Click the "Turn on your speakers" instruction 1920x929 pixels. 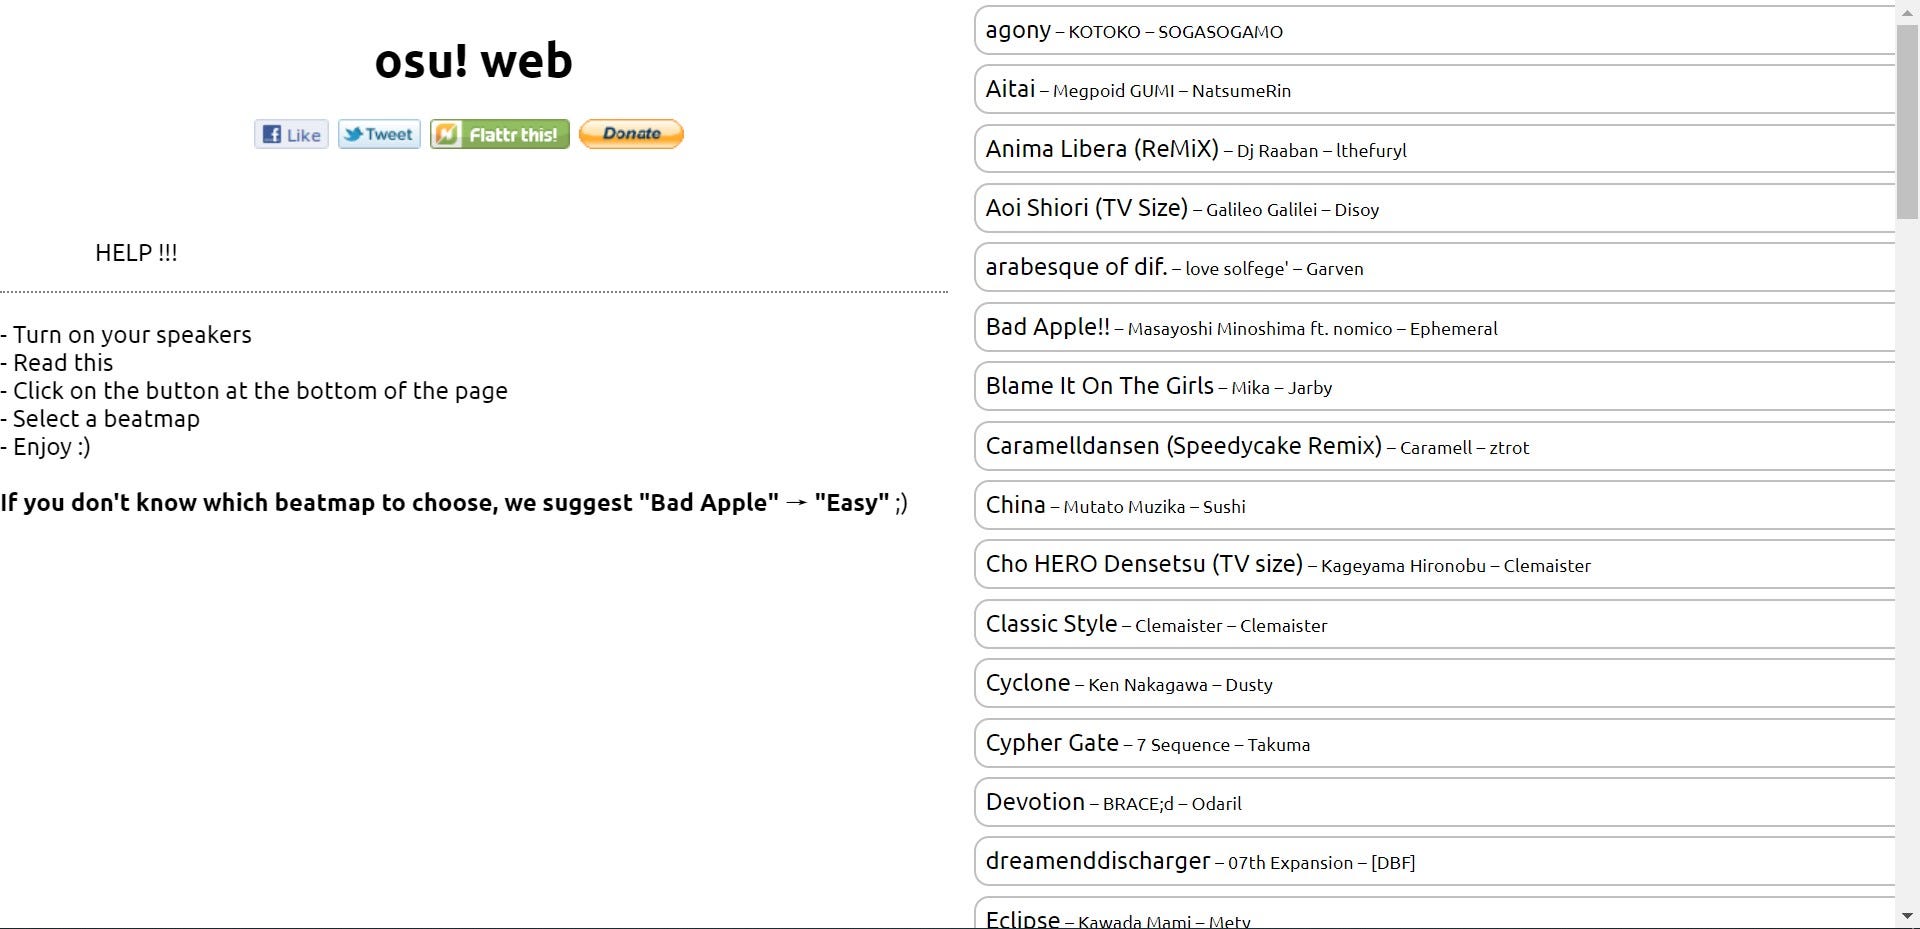126,335
